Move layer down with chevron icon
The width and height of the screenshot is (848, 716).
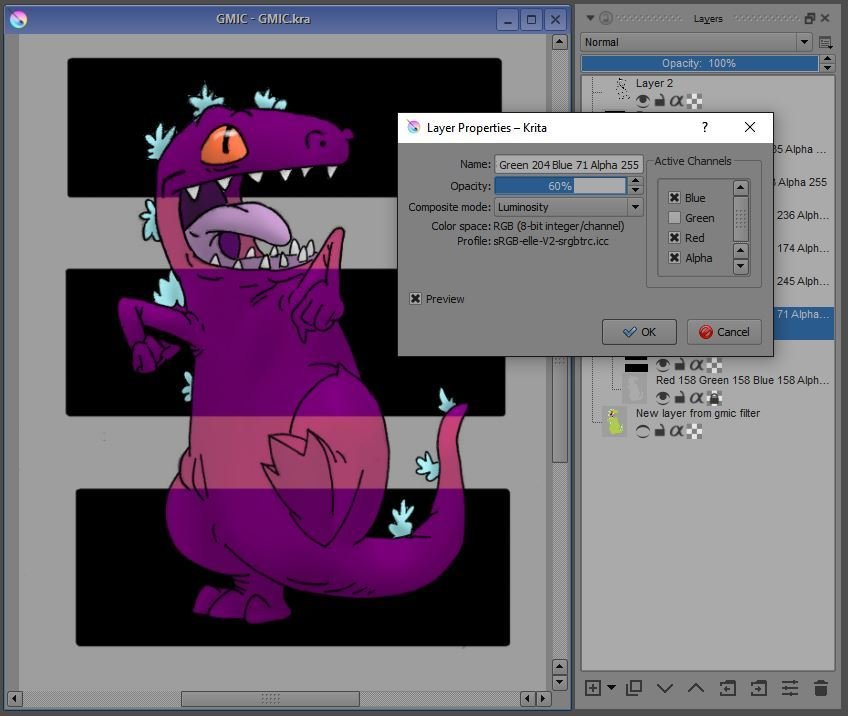click(665, 688)
